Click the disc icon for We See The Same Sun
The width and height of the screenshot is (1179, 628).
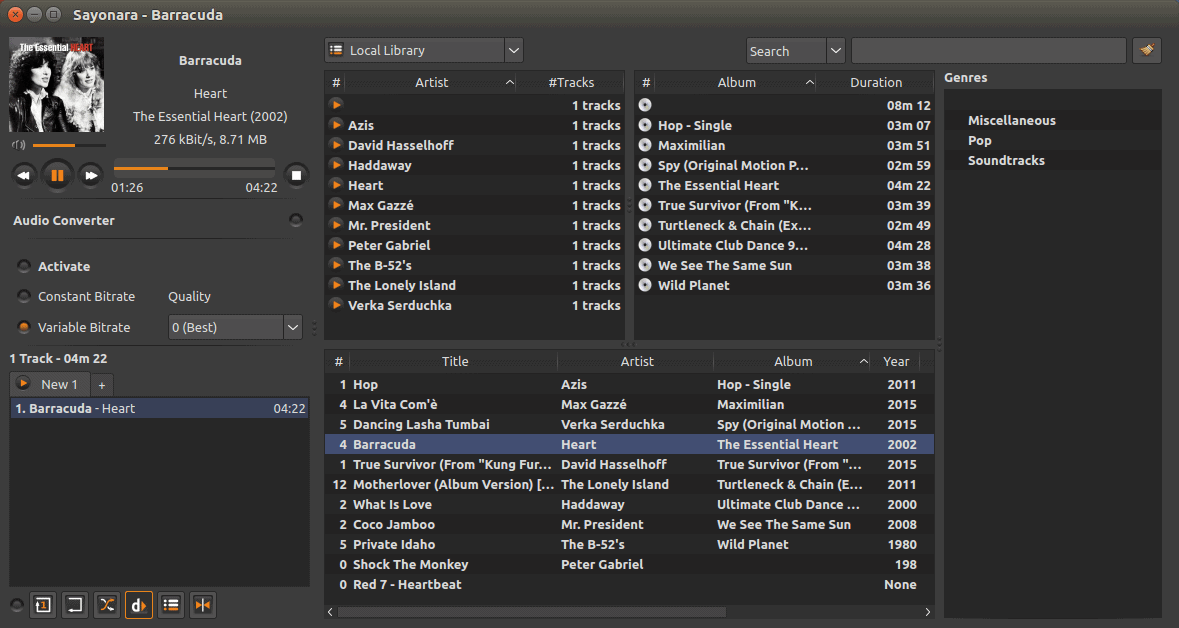[x=645, y=265]
